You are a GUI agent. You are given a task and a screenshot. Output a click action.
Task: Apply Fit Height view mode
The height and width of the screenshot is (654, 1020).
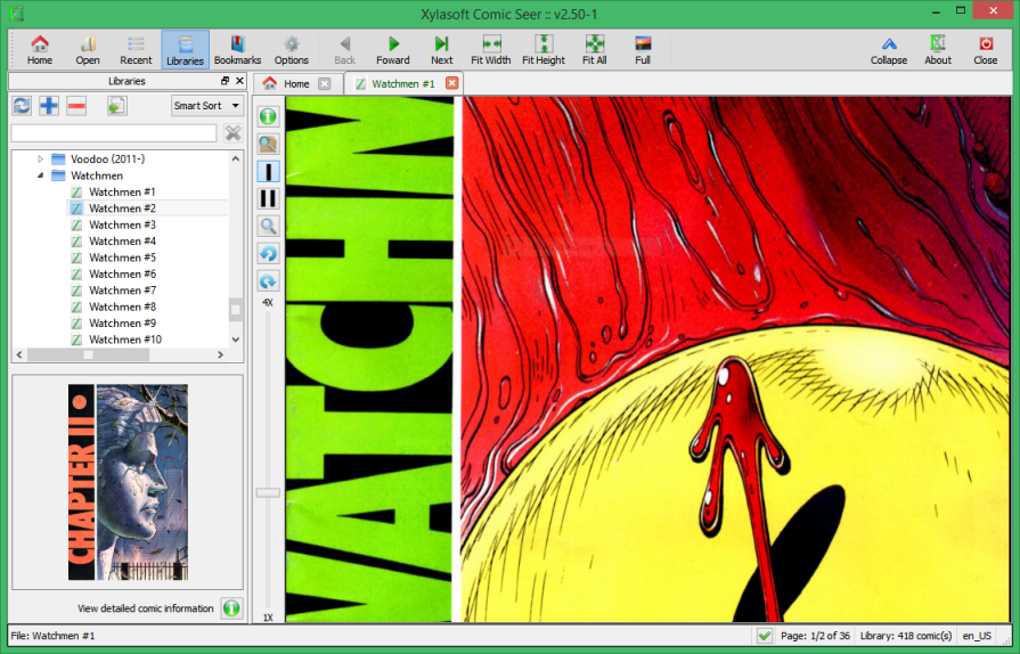click(x=544, y=50)
